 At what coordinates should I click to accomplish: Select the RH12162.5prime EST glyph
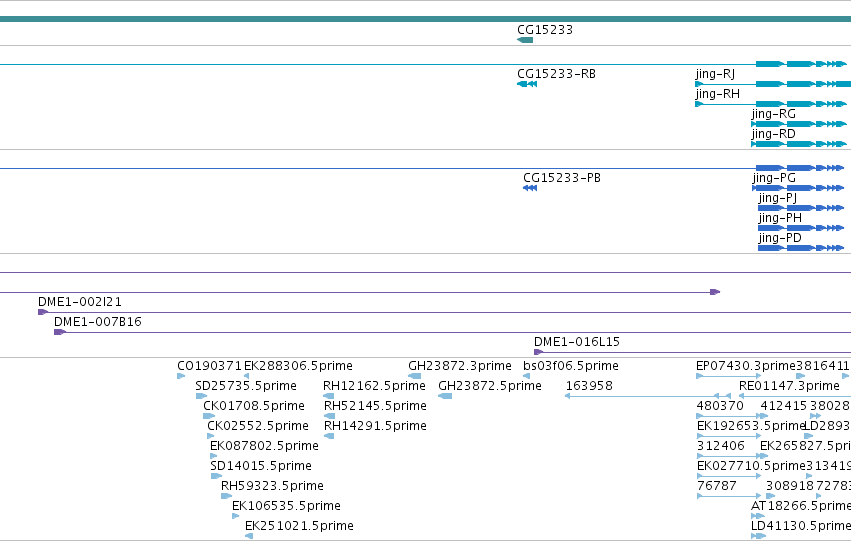(328, 396)
